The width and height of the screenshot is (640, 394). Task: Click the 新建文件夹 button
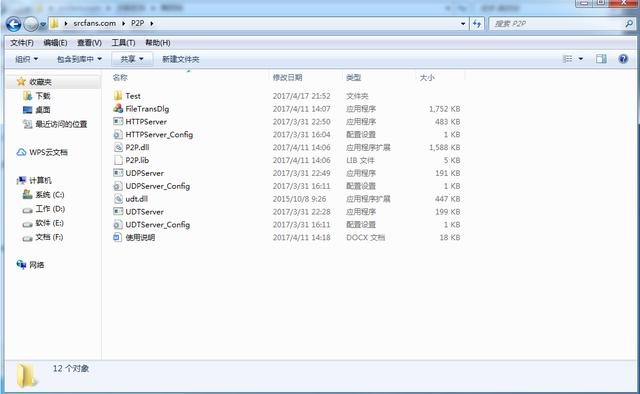180,59
